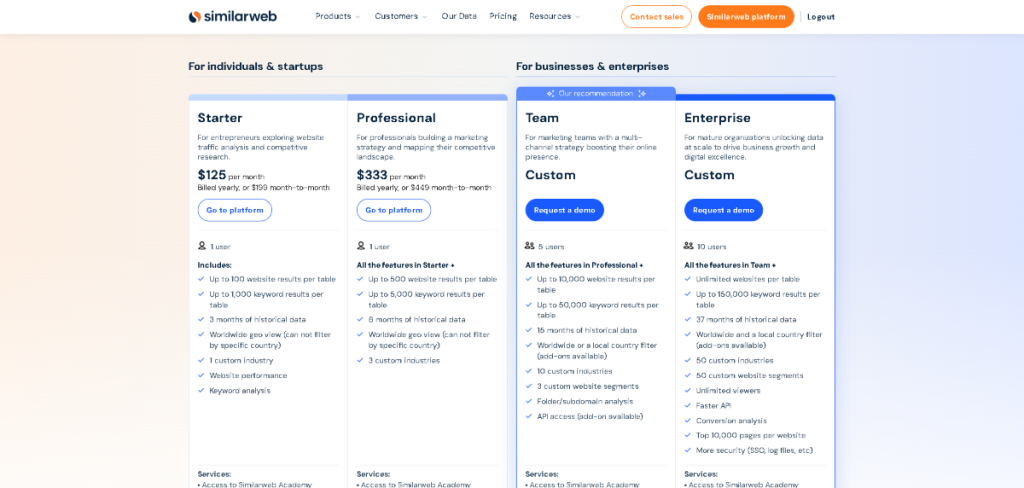Click the user icon under Professional plan

click(361, 246)
